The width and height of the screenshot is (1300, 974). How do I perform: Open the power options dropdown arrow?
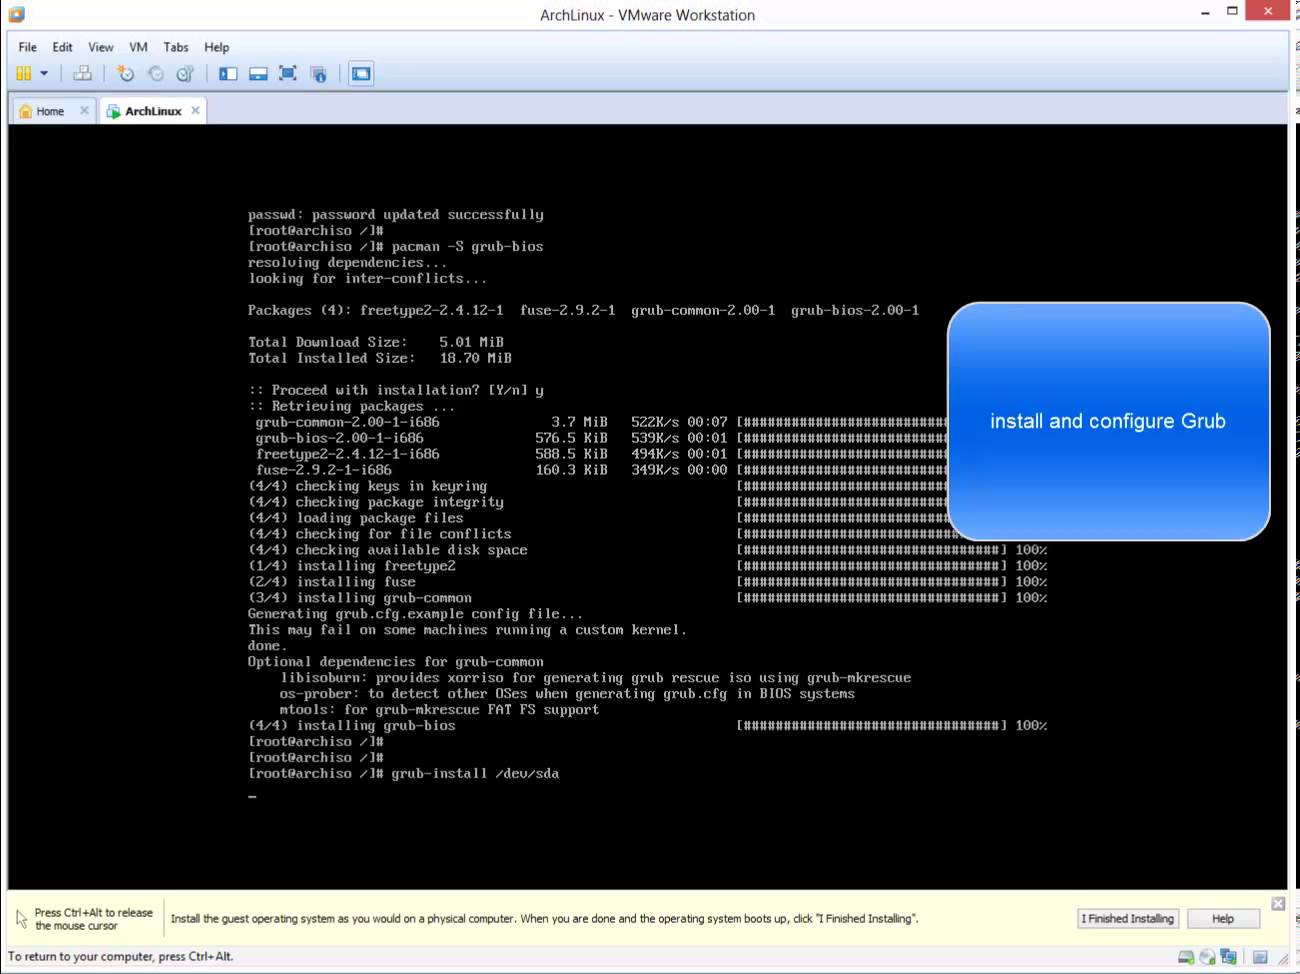(45, 73)
